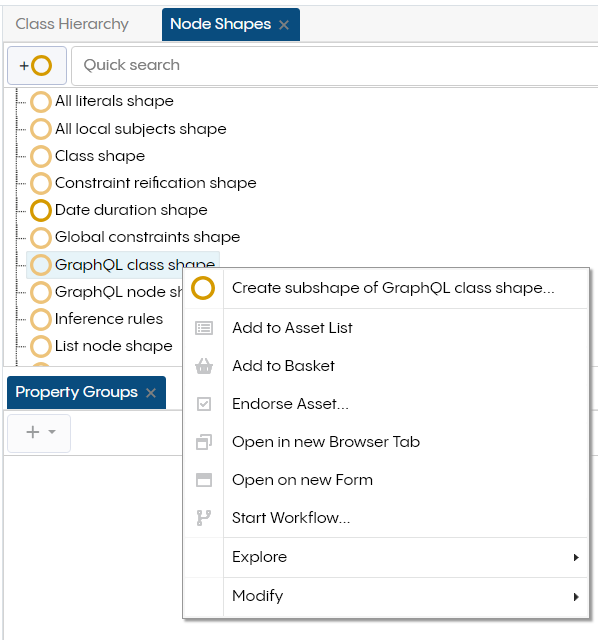Click the circle icon beside Inference rules
Screen dimensions: 598x640
41,319
